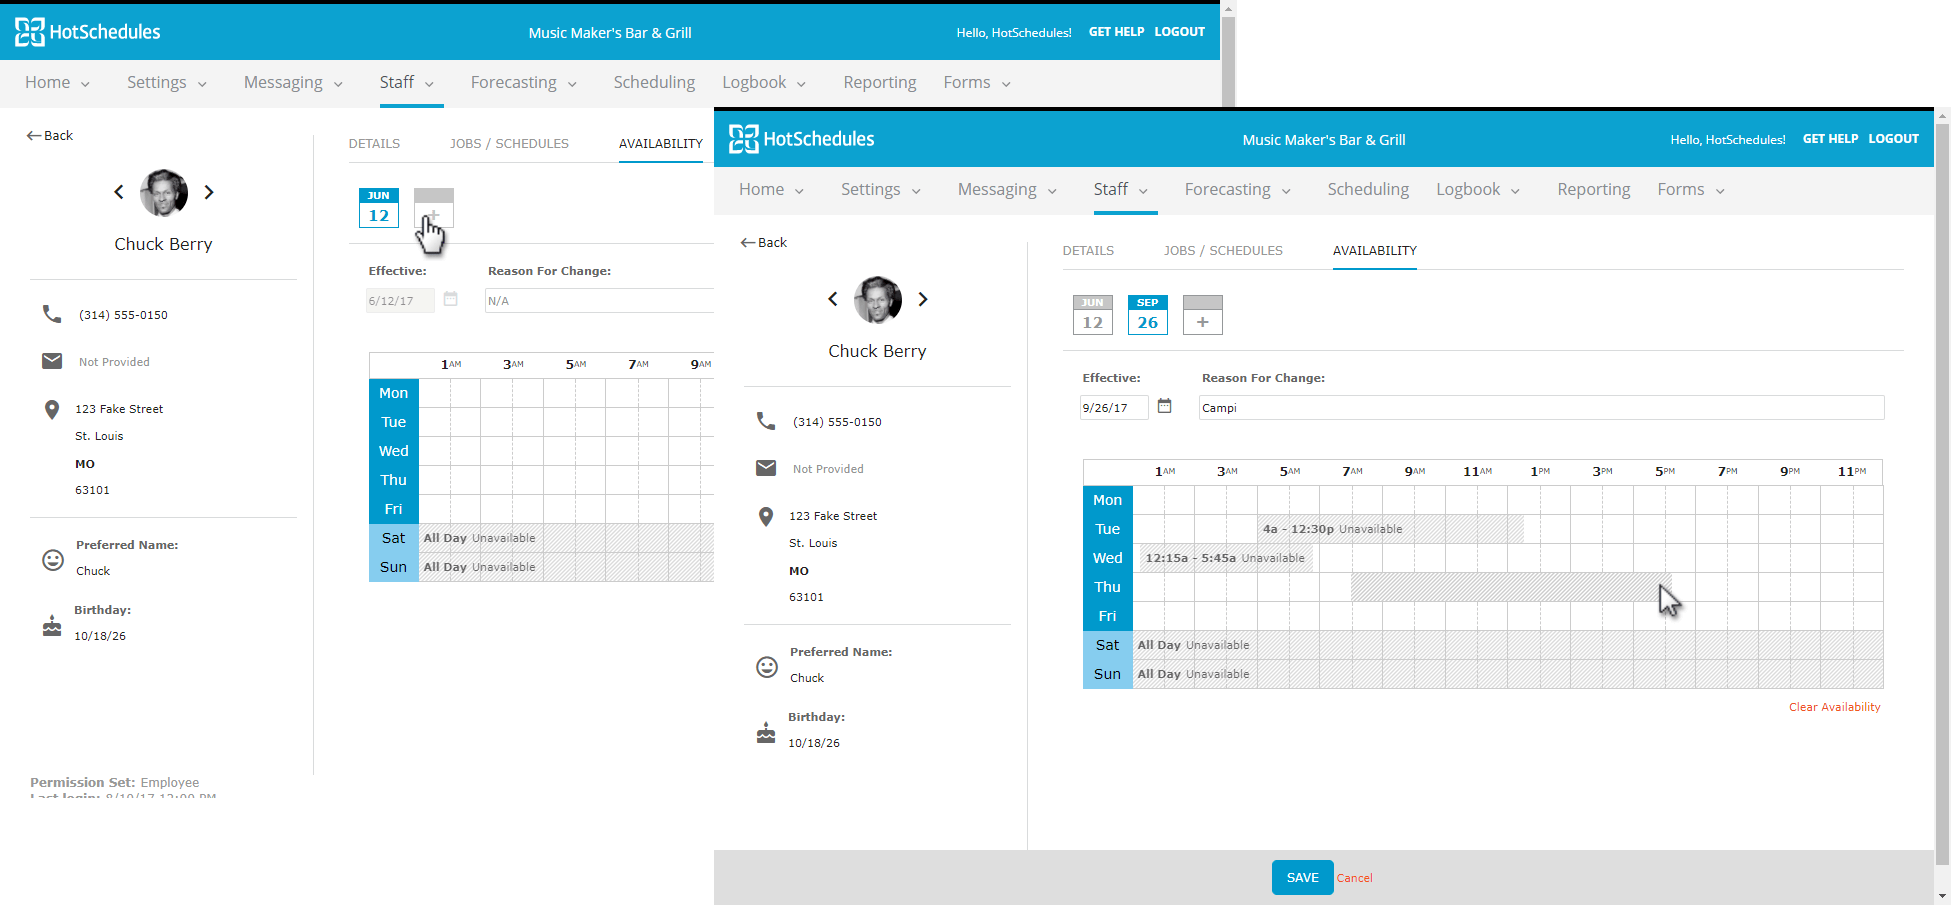
Task: Switch to DETAILS tab in front window
Action: [1088, 250]
